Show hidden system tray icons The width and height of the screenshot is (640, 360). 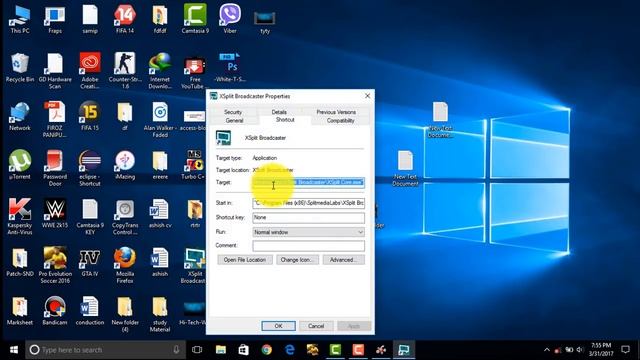coord(547,350)
